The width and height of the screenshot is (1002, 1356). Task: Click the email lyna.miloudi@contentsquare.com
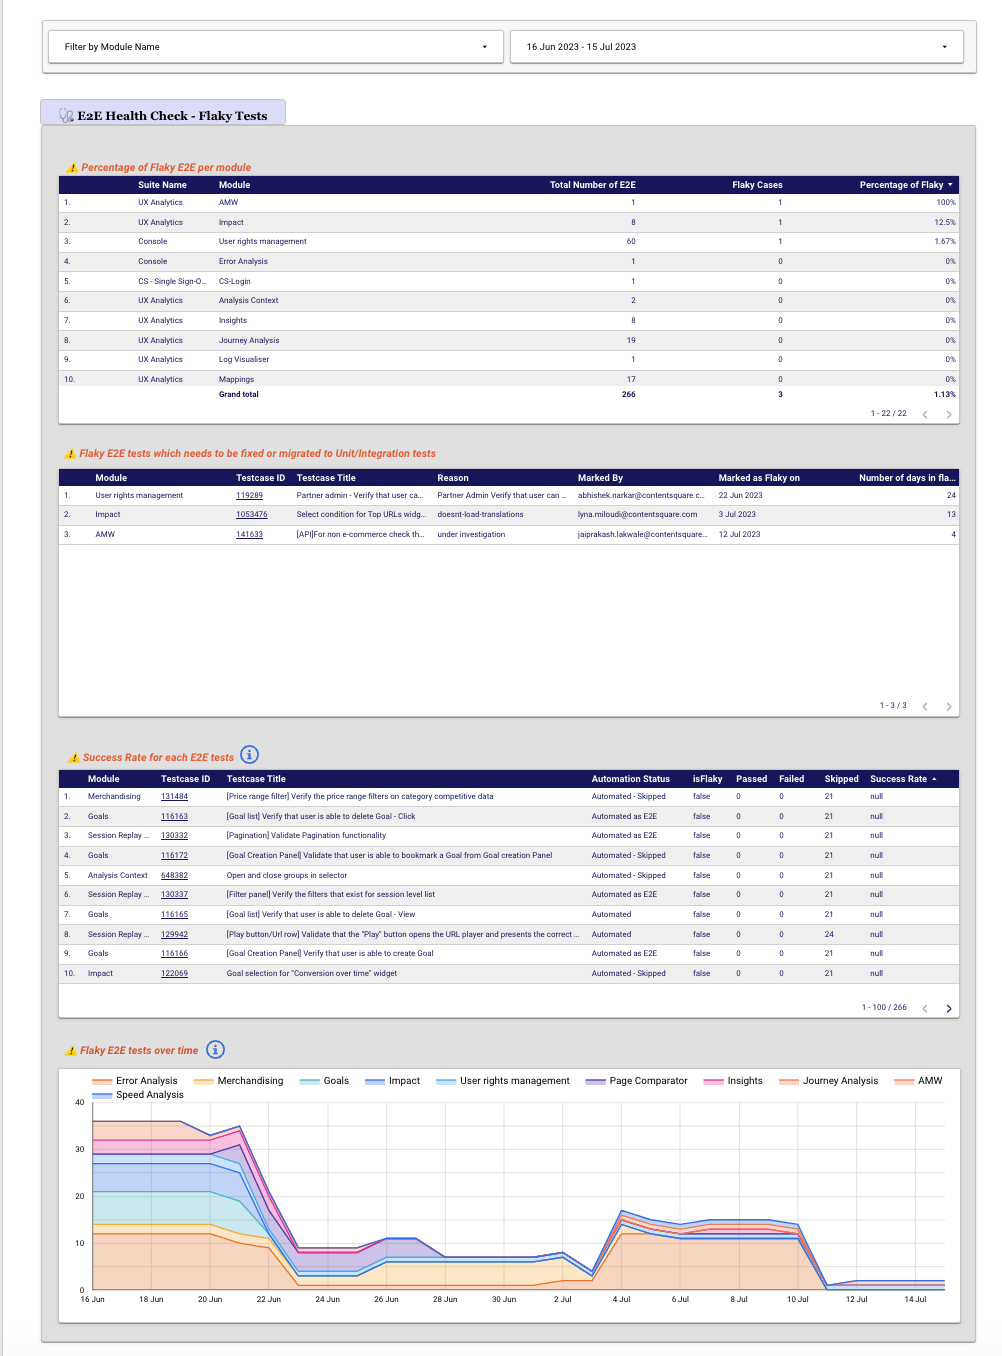pyautogui.click(x=637, y=514)
